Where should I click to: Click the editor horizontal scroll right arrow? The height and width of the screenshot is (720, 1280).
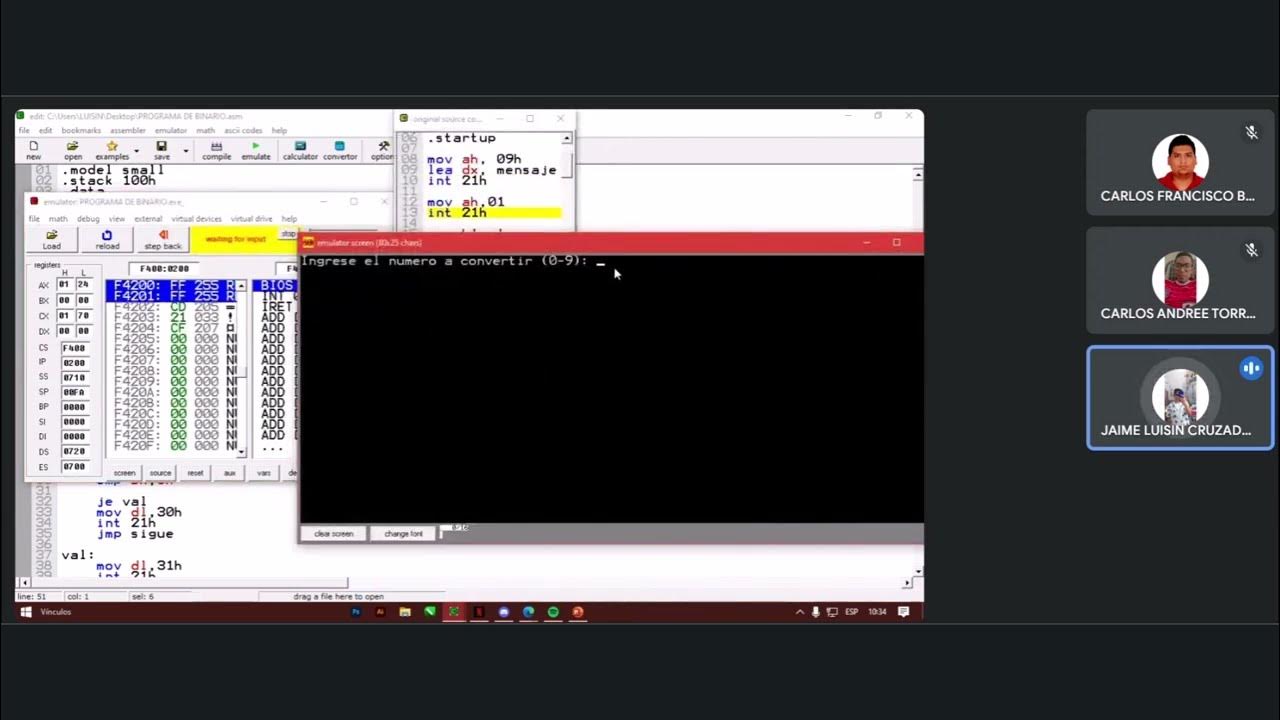(908, 582)
